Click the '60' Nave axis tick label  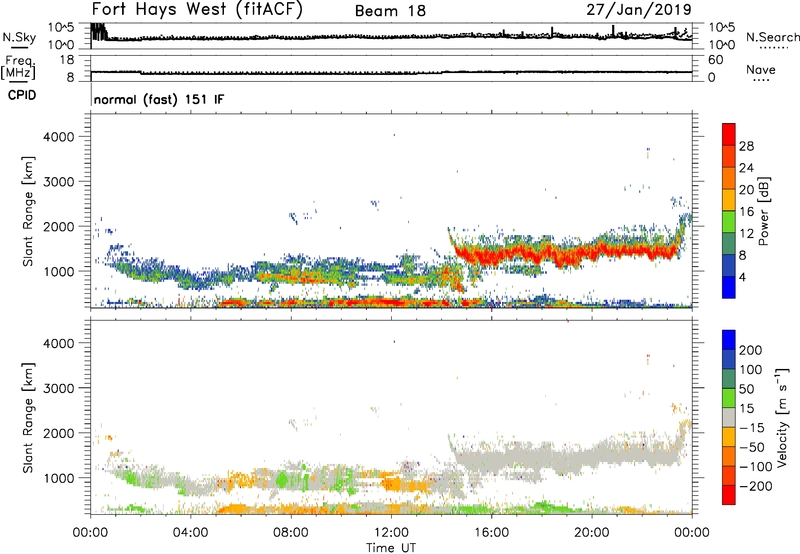click(715, 60)
